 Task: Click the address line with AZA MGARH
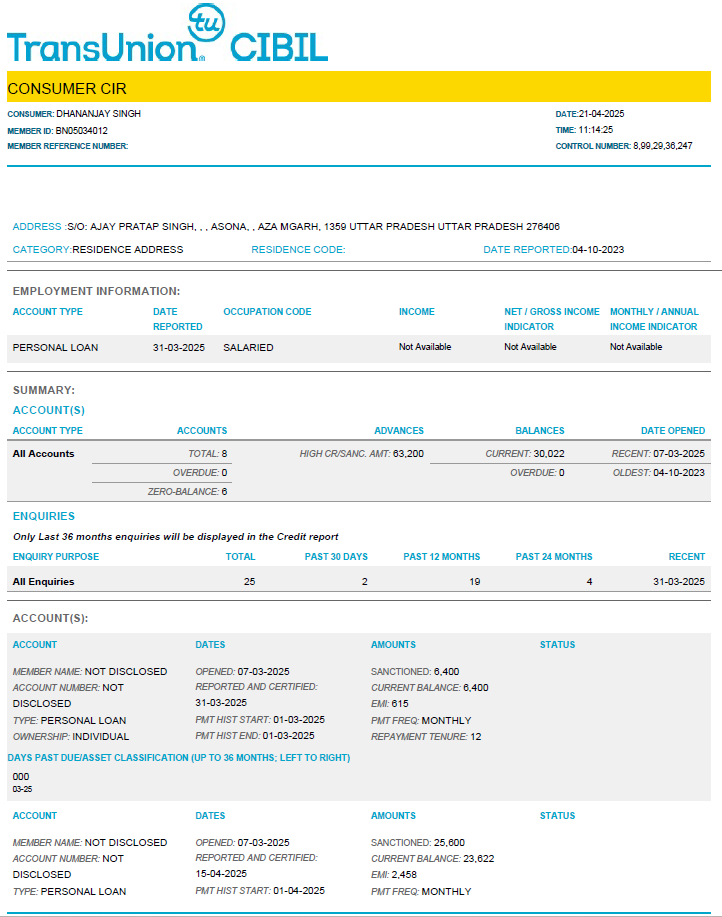coord(286,226)
